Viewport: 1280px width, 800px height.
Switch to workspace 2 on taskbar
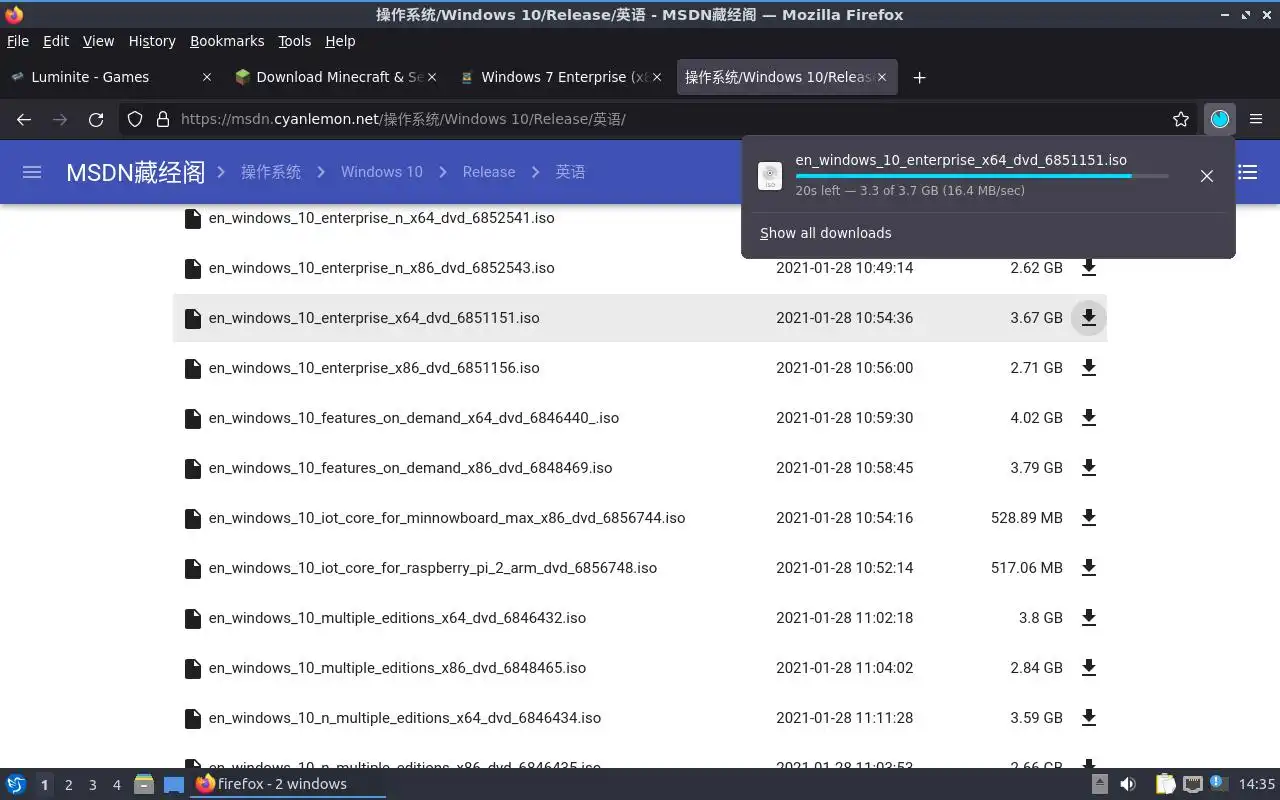(68, 785)
